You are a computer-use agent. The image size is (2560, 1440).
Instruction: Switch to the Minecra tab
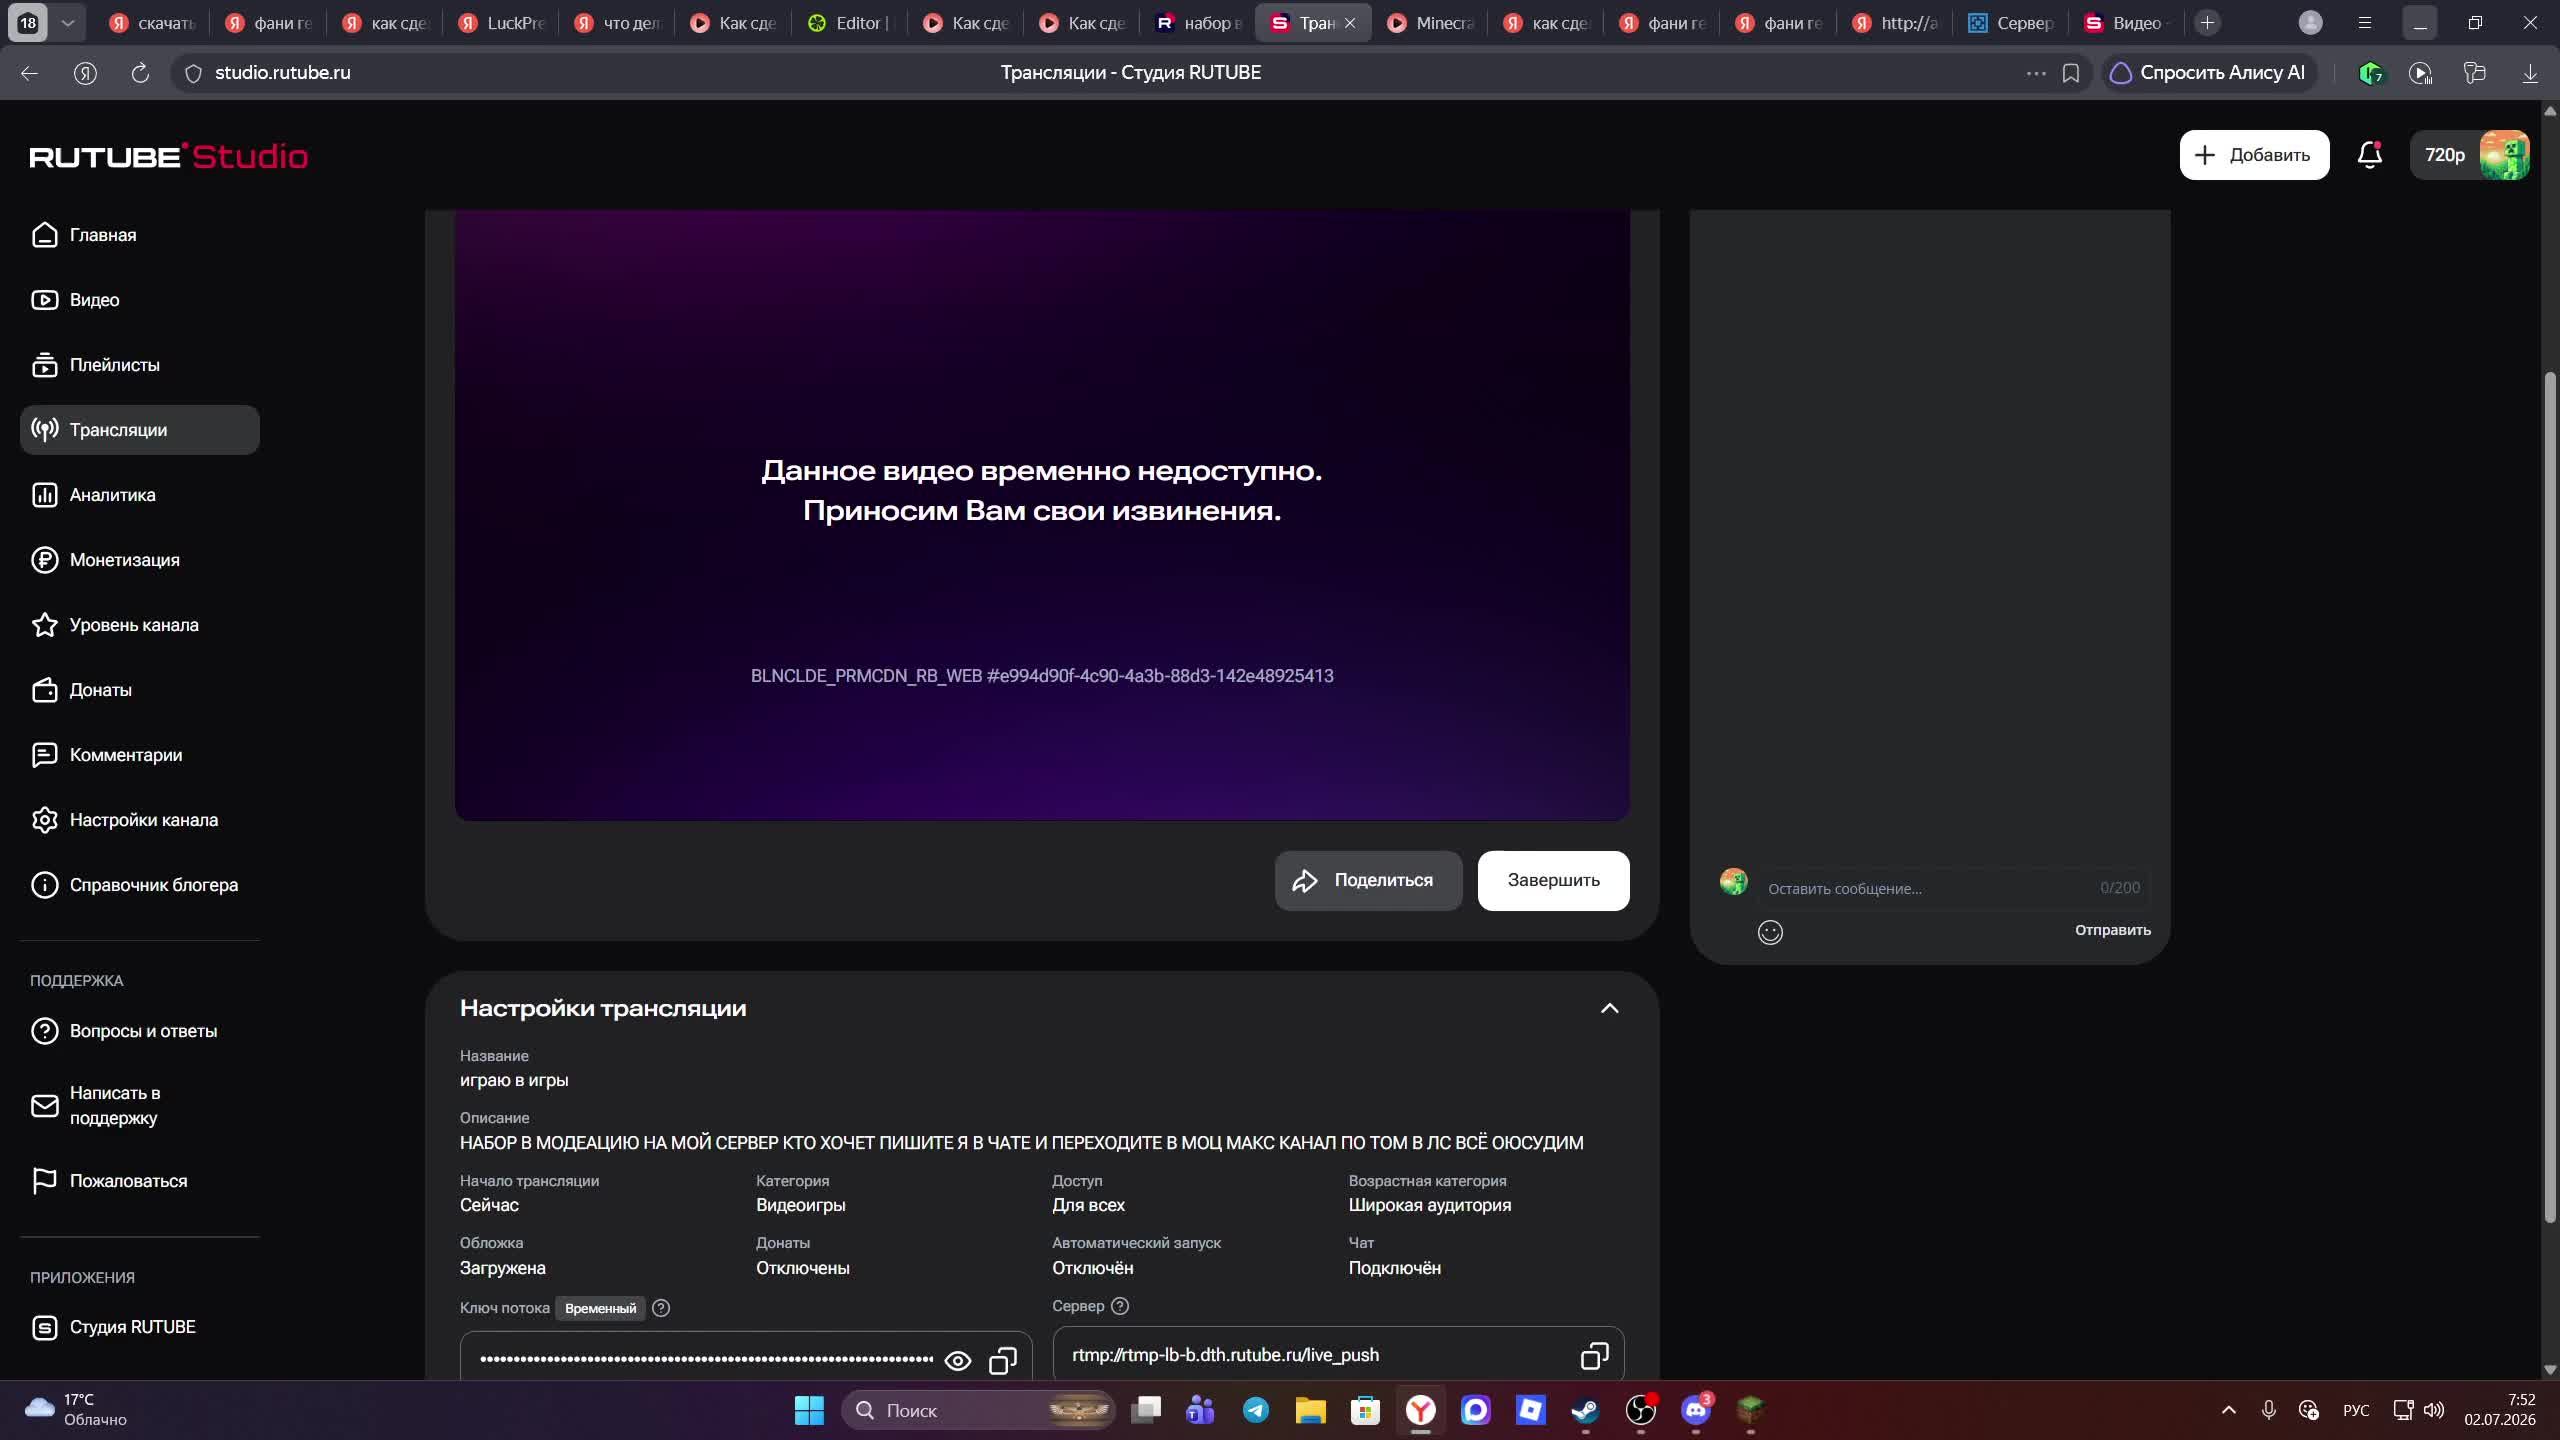tap(1430, 22)
